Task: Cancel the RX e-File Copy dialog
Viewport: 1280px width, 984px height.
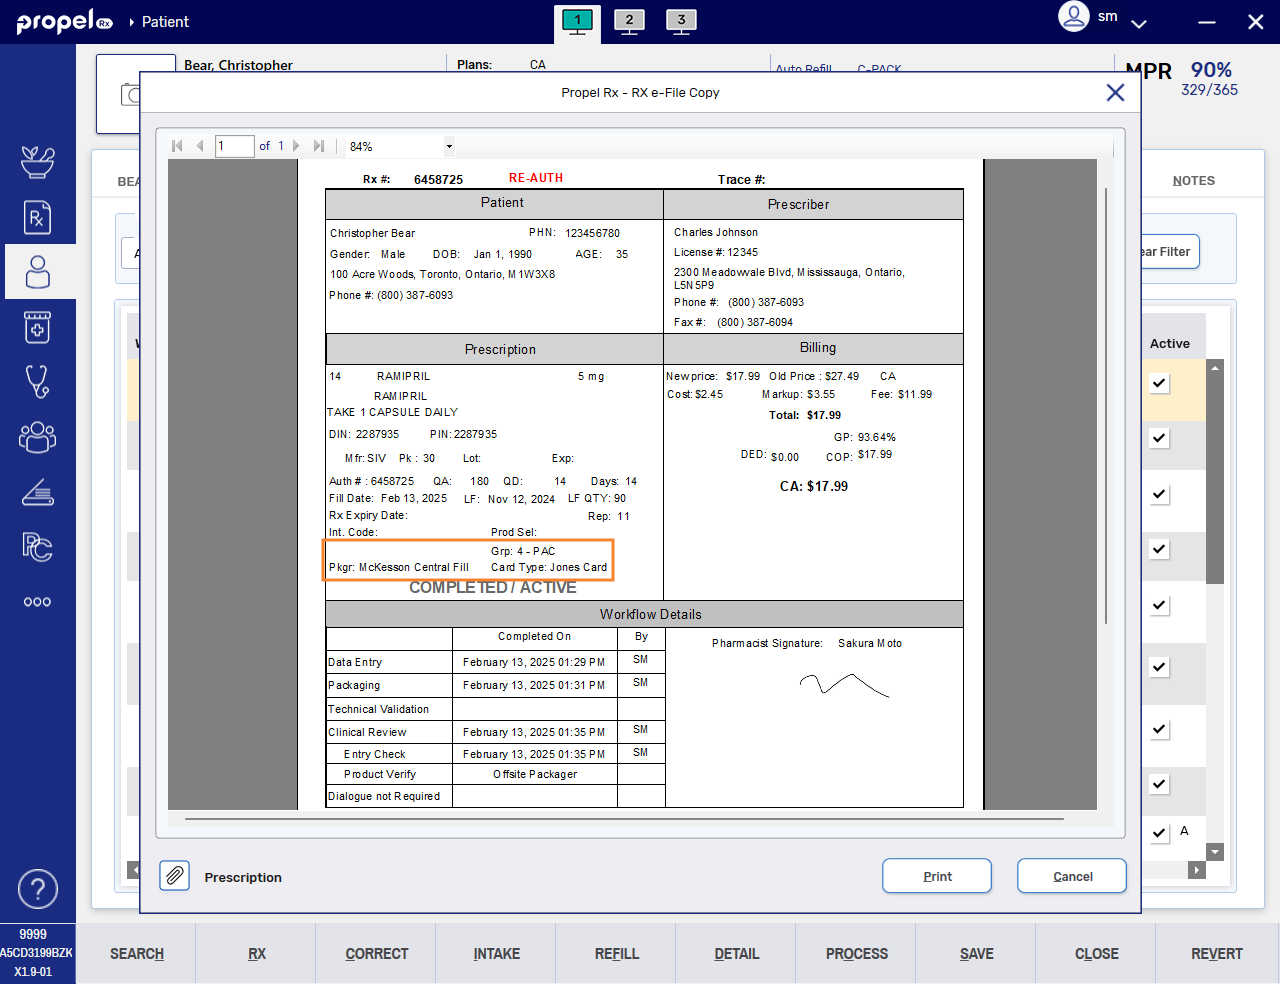Action: click(x=1072, y=876)
